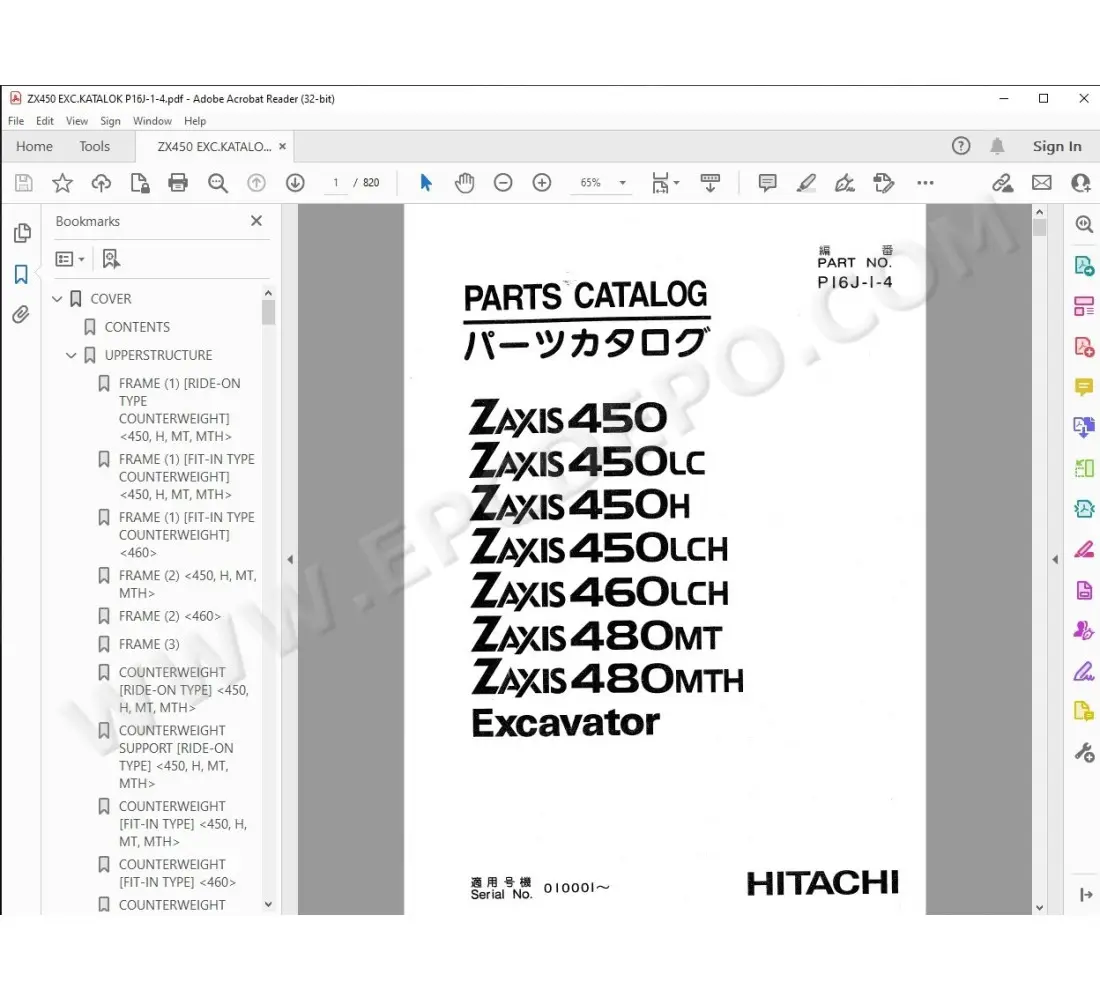Screen dimensions: 1100x1000
Task: Zoom out using the minus icon
Action: pyautogui.click(x=503, y=183)
